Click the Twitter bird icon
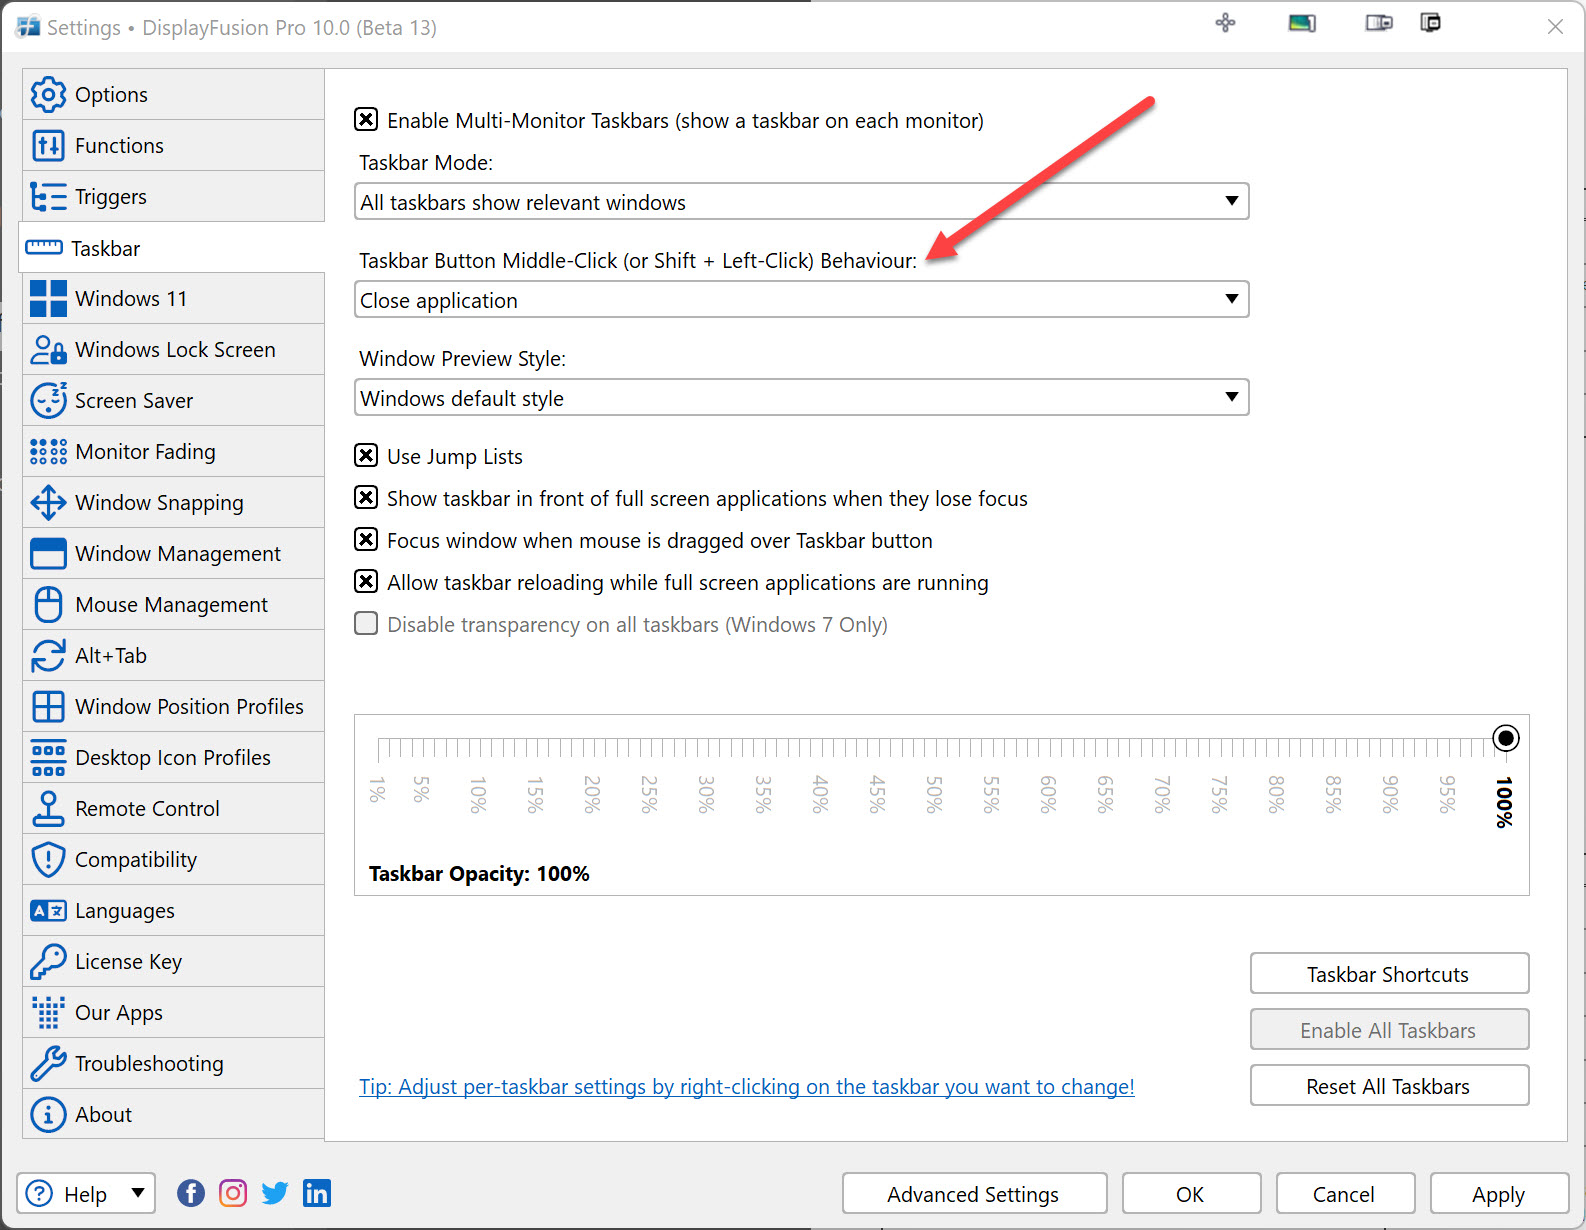The width and height of the screenshot is (1586, 1230). click(x=275, y=1193)
